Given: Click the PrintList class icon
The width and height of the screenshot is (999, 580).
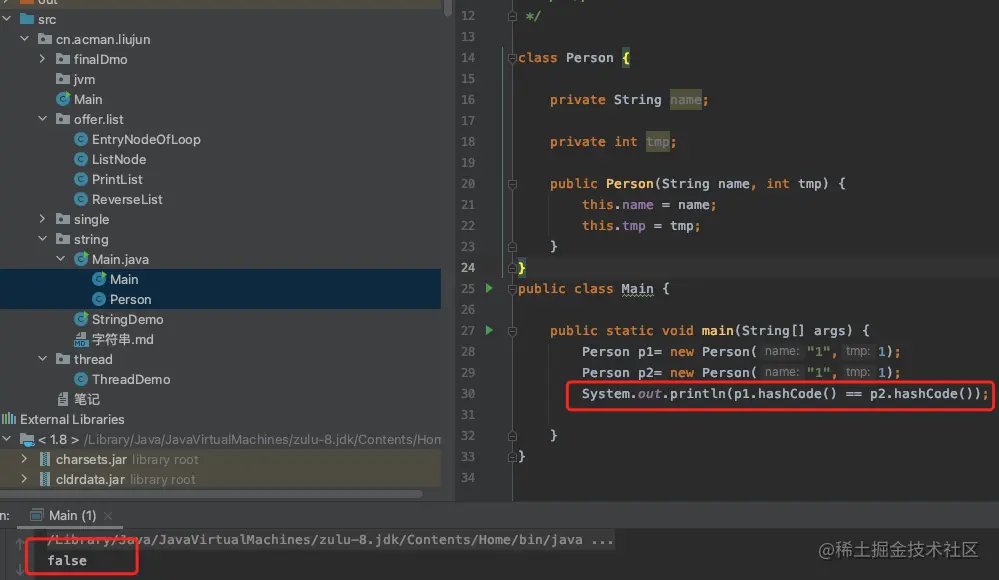Looking at the screenshot, I should [x=81, y=179].
